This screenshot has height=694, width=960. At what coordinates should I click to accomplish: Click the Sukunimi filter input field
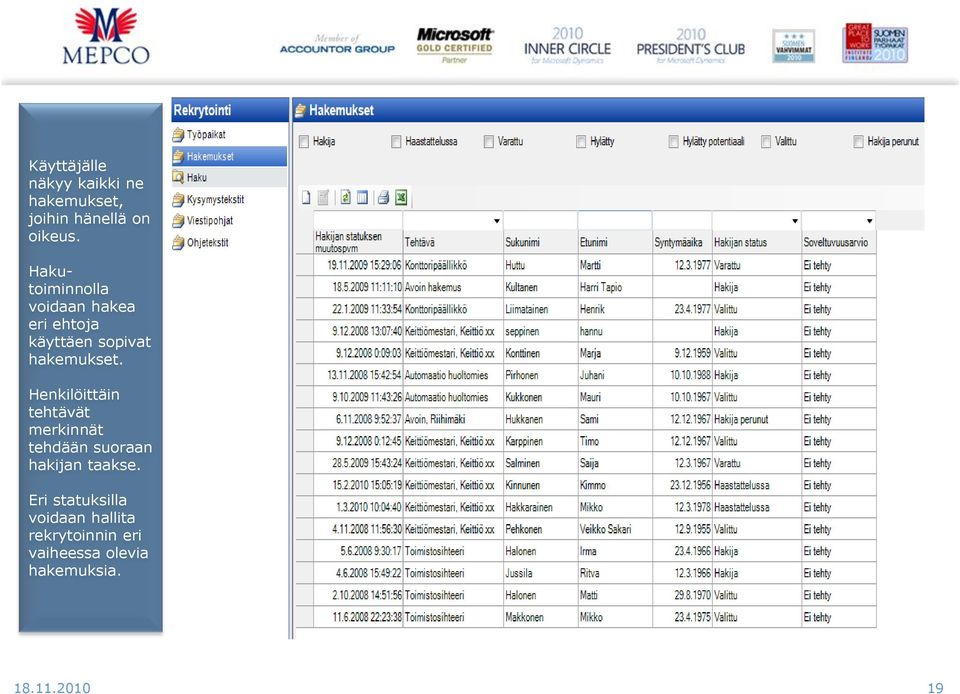(x=541, y=220)
